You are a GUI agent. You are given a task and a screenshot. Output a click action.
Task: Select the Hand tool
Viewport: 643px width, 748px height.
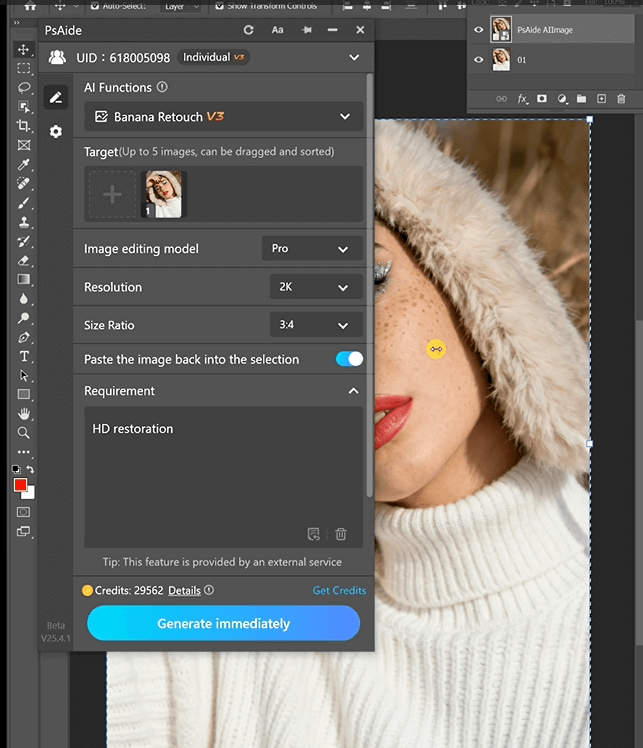point(23,414)
